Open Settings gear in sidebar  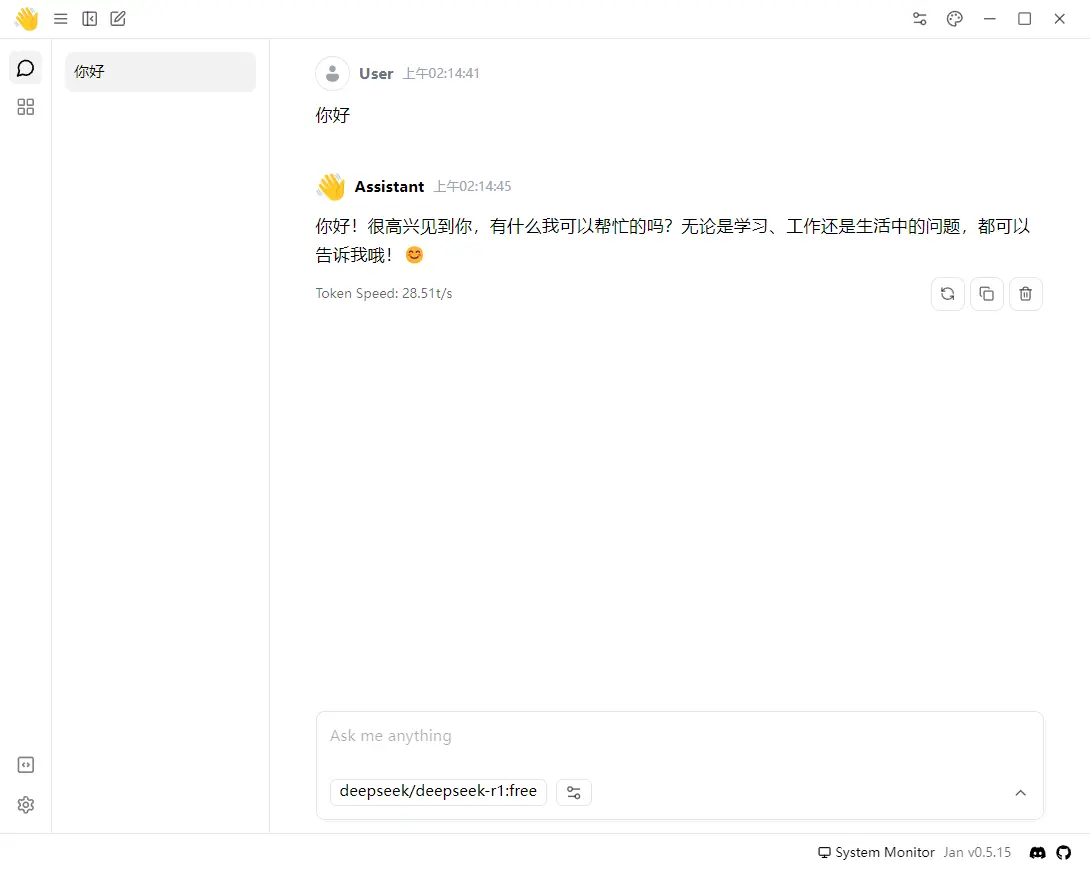(x=26, y=805)
